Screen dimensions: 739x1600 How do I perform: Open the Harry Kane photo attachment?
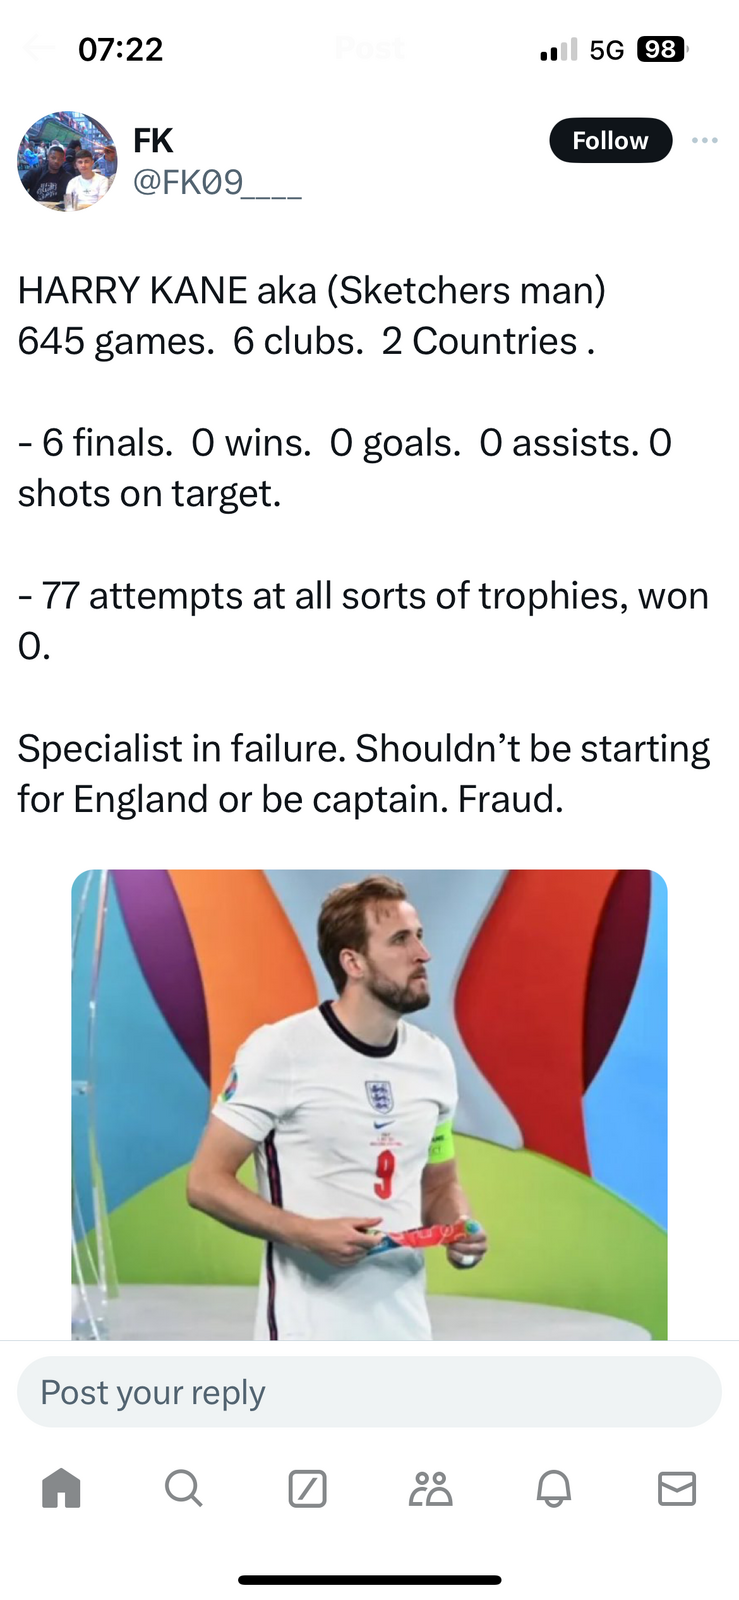[x=369, y=1104]
